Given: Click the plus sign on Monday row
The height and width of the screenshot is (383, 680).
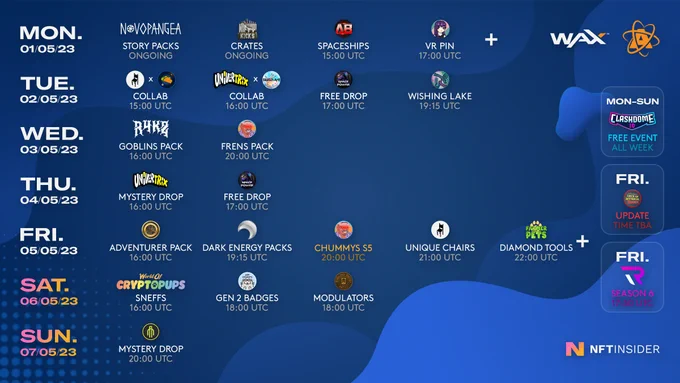Looking at the screenshot, I should (491, 39).
